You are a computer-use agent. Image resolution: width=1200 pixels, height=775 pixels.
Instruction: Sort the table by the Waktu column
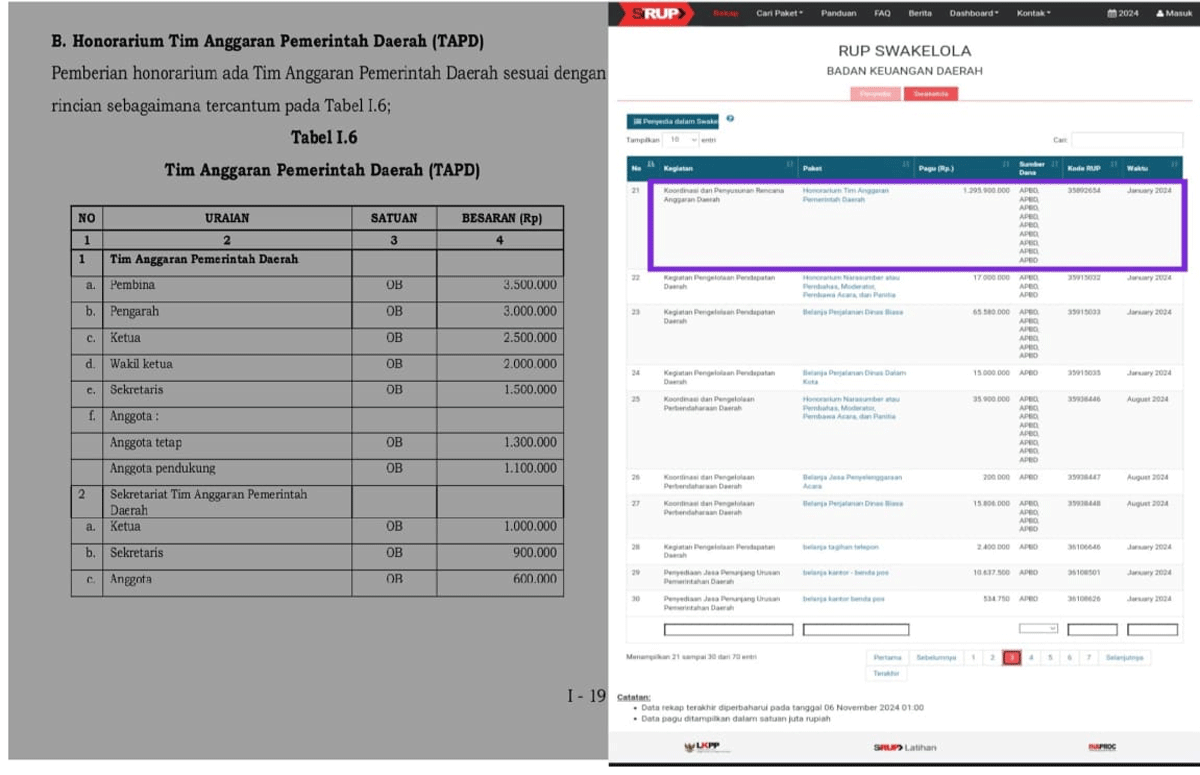[1152, 168]
